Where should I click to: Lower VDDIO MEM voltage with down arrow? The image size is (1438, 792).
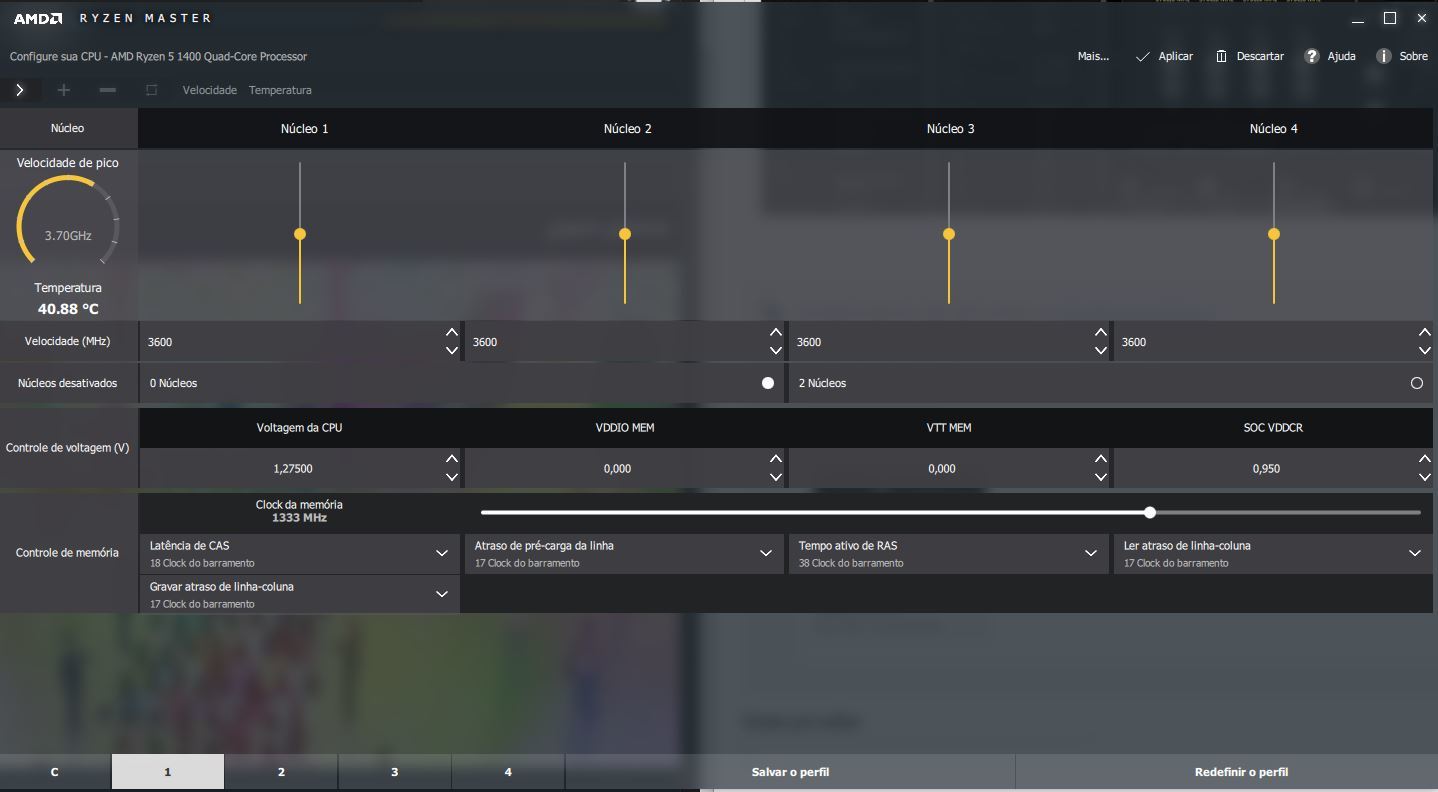tap(776, 477)
